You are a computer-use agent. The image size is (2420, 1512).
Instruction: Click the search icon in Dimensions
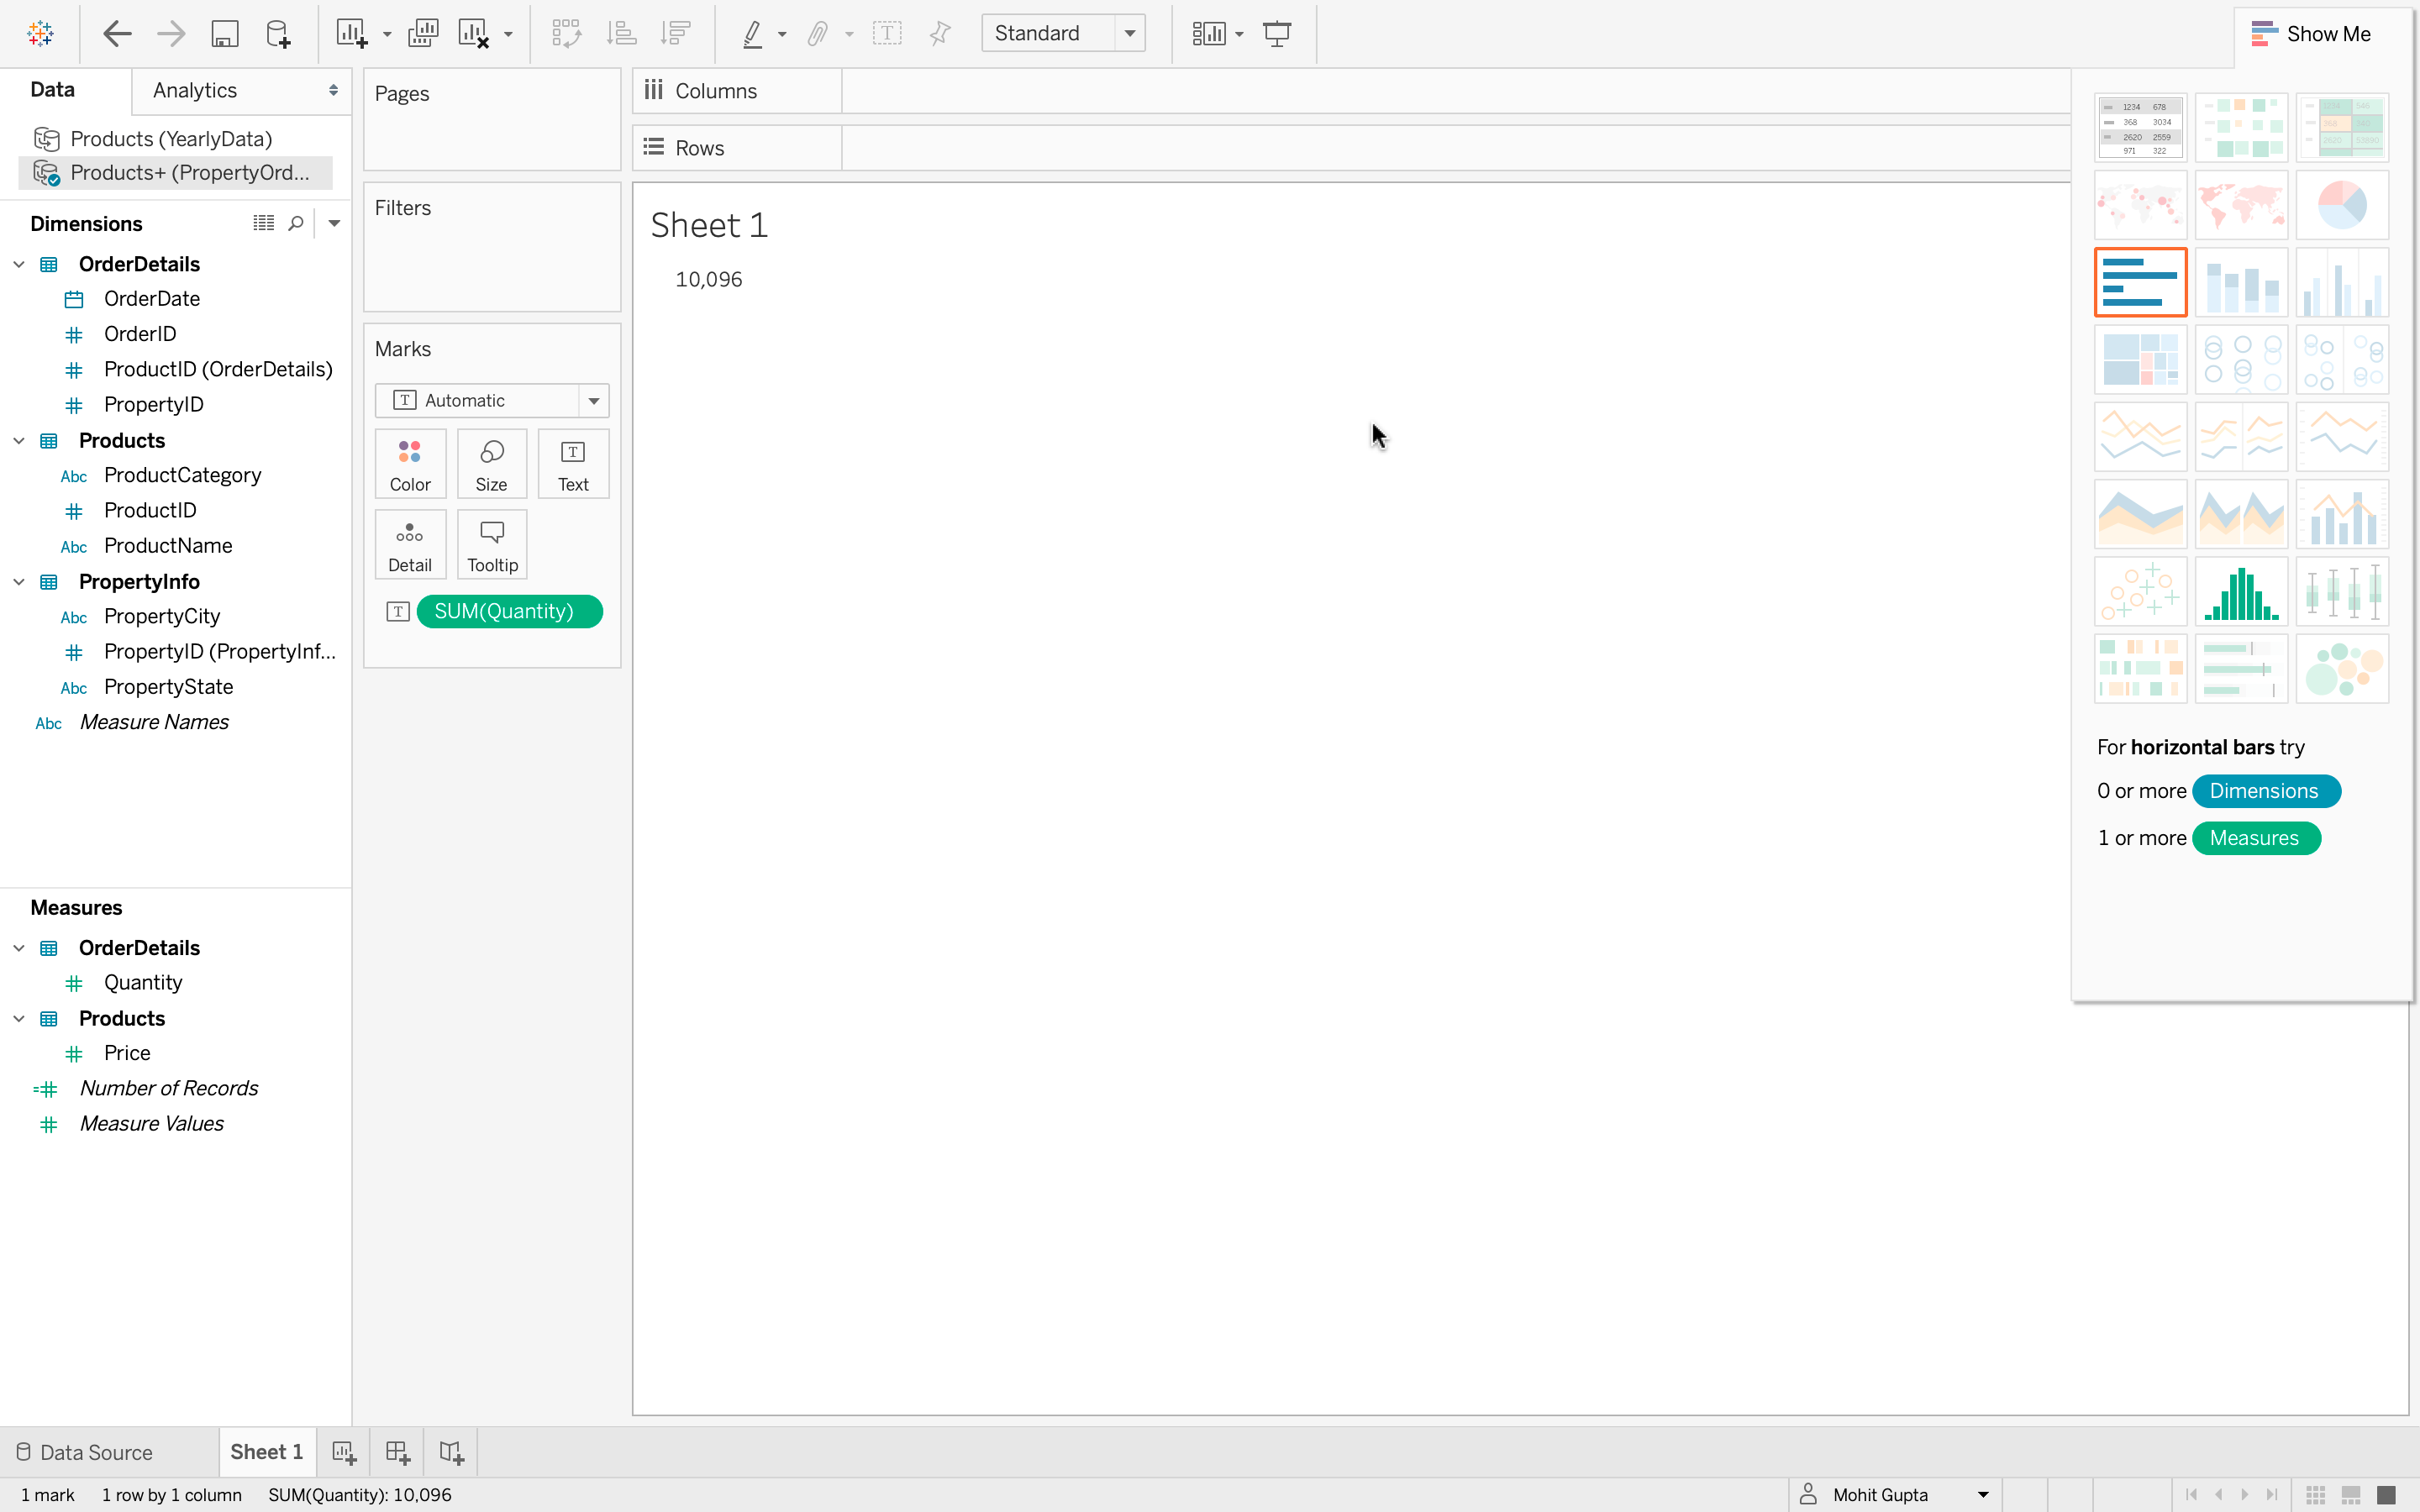pos(296,223)
